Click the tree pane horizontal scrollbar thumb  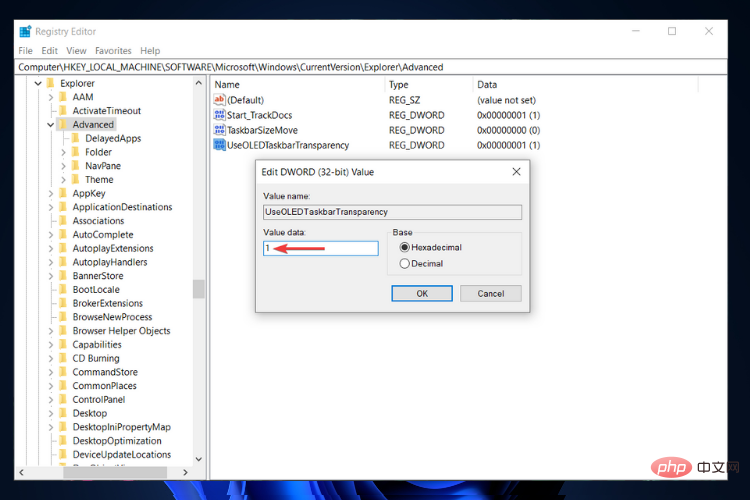[115, 472]
